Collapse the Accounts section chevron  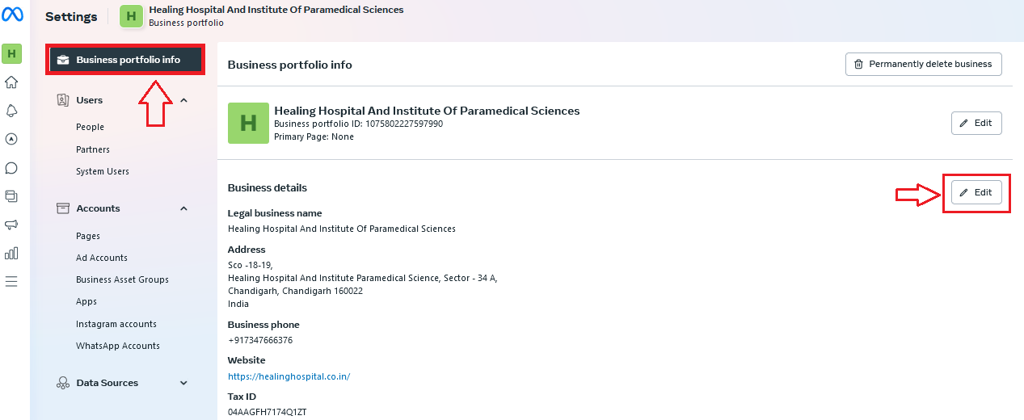pos(184,208)
